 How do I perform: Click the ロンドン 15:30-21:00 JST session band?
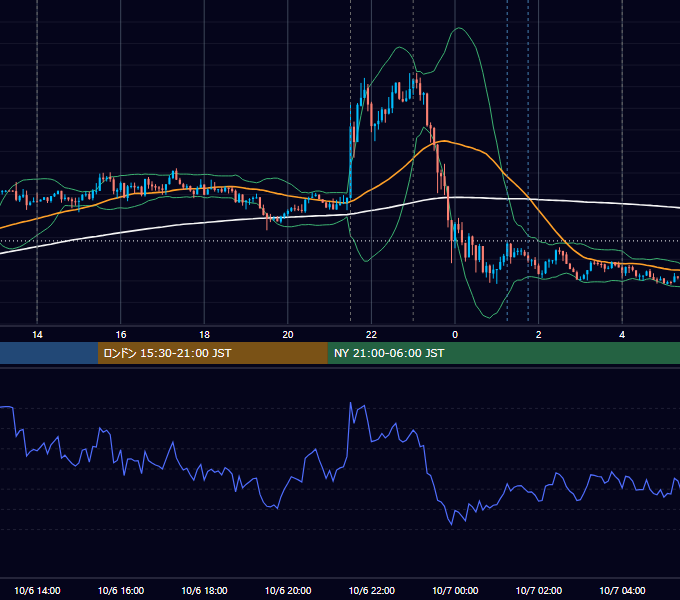click(212, 353)
